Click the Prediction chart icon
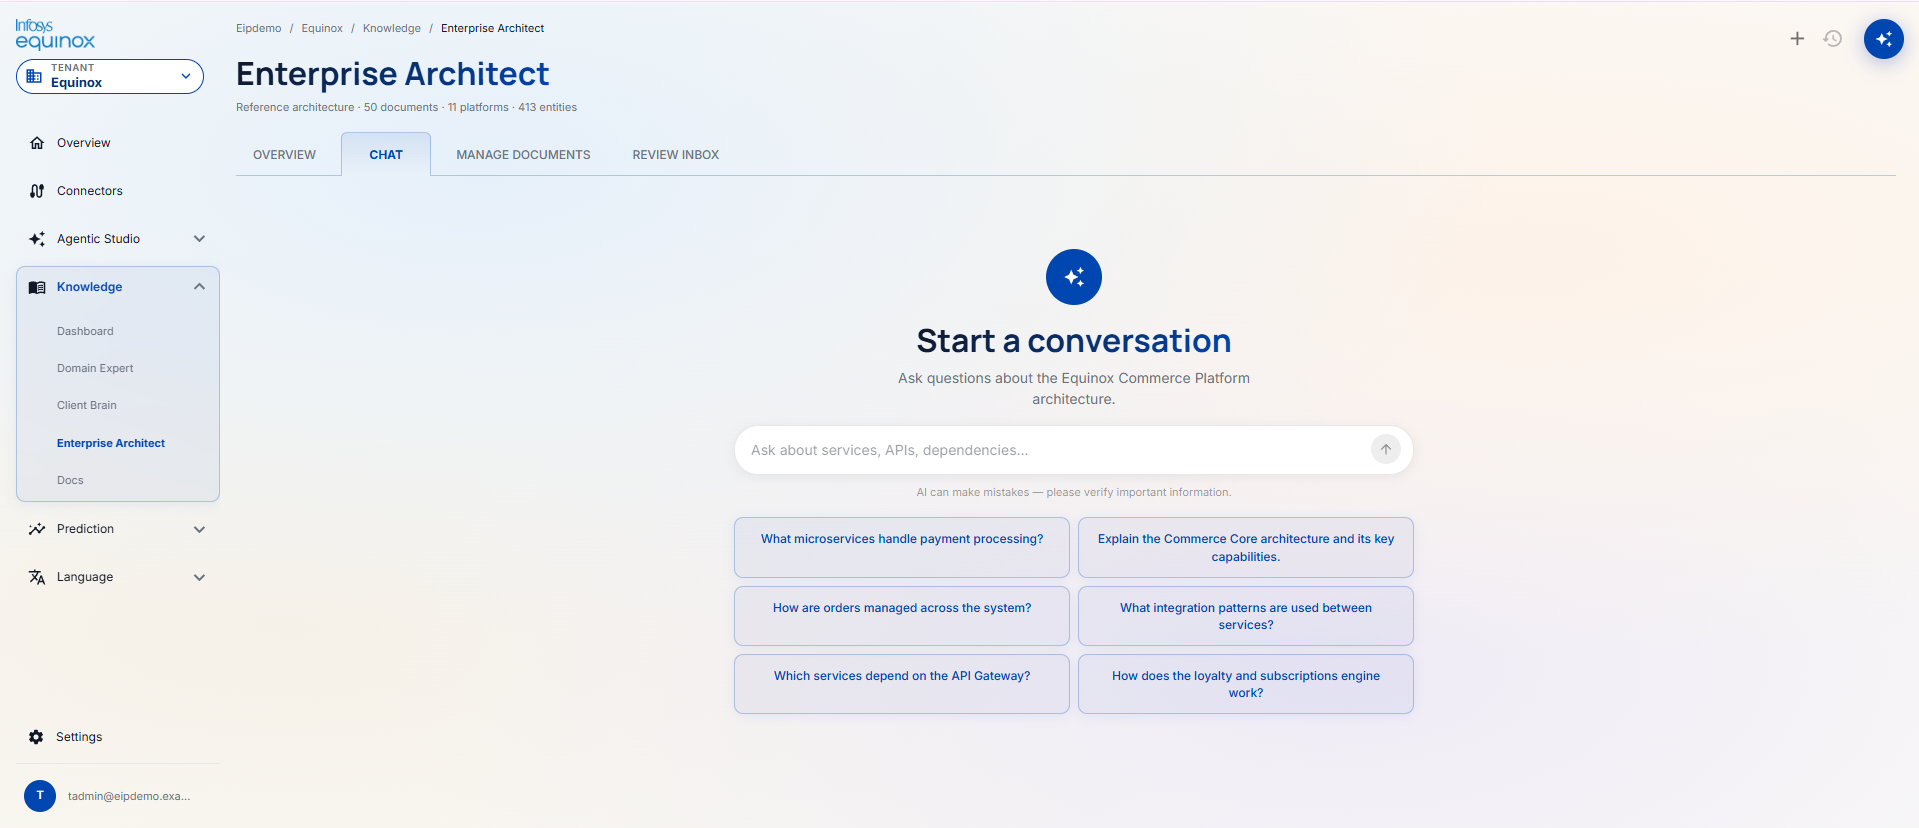 37,529
